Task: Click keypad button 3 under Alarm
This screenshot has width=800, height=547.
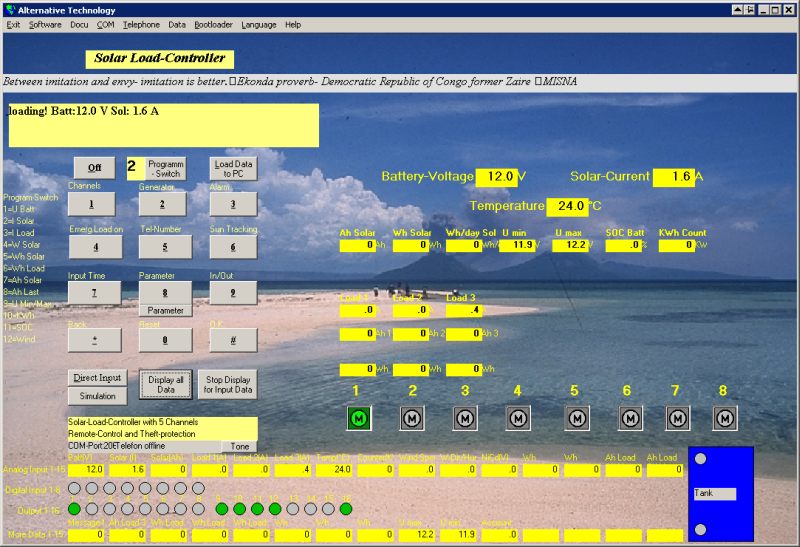Action: [x=233, y=204]
